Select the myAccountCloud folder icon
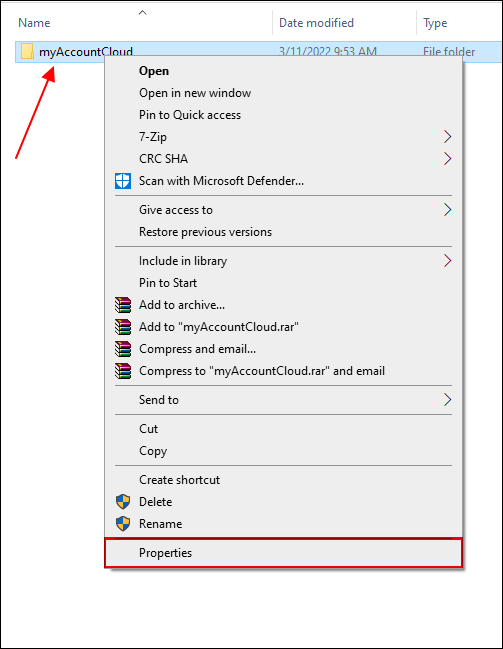 [27, 51]
